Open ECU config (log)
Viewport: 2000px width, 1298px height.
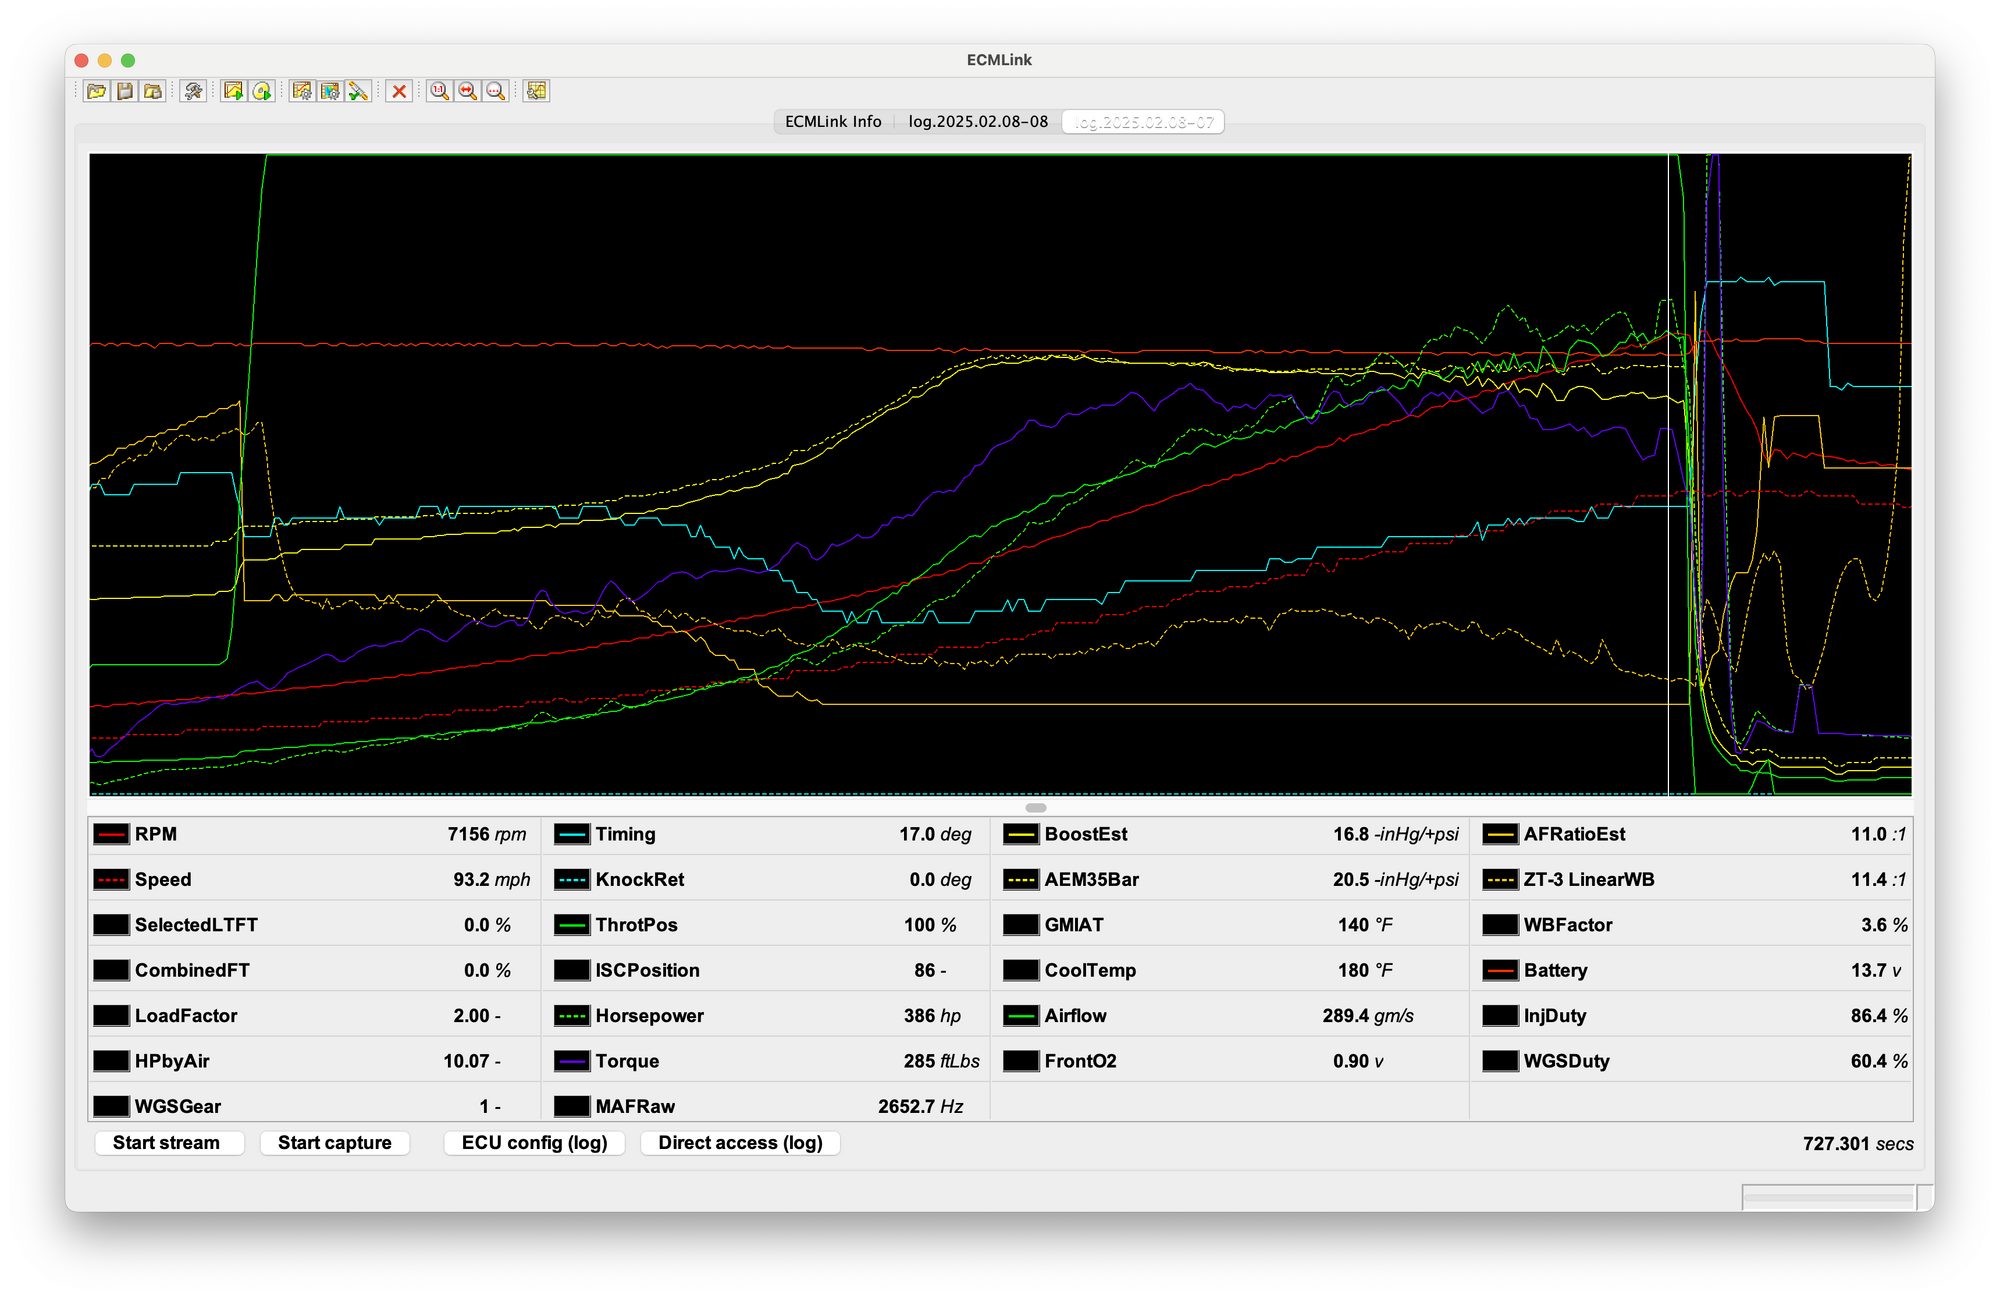coord(534,1143)
